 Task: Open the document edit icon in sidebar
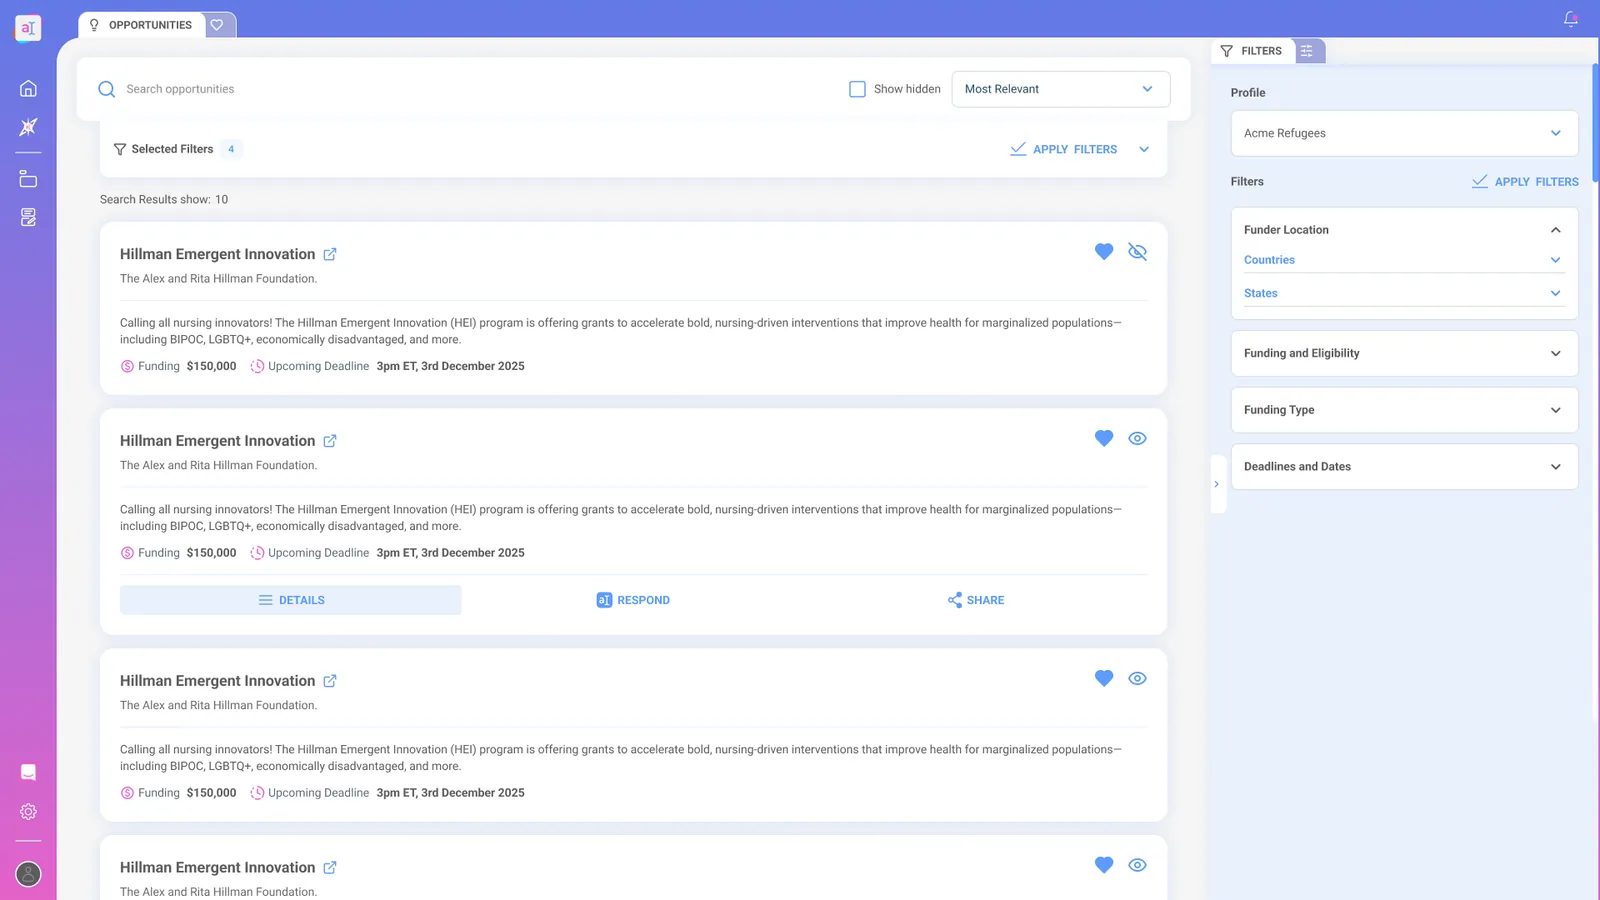pyautogui.click(x=28, y=217)
